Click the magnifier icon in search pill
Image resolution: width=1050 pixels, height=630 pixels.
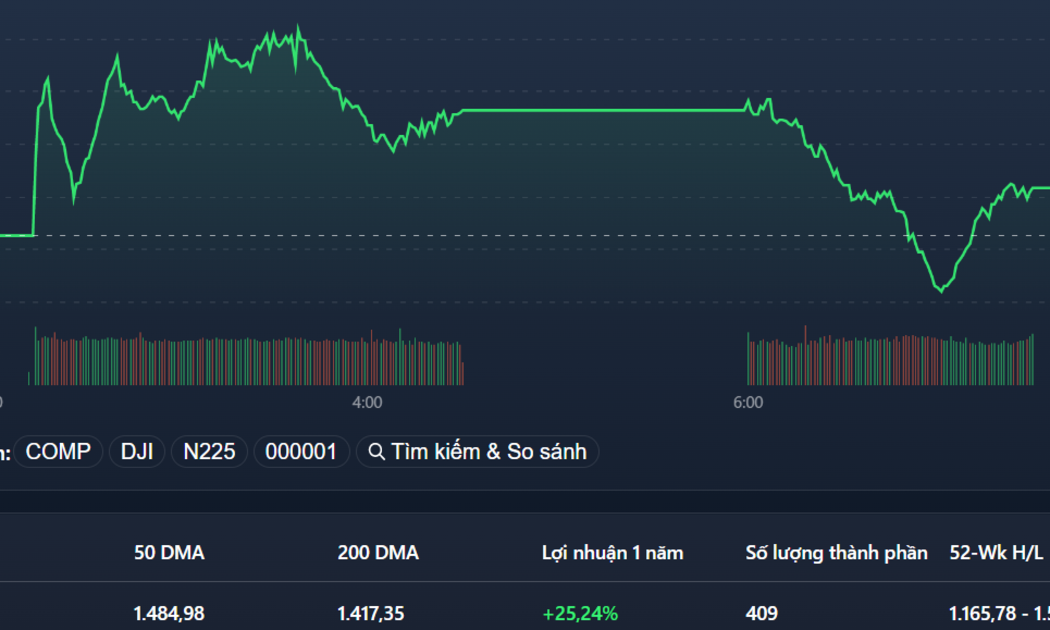click(376, 452)
